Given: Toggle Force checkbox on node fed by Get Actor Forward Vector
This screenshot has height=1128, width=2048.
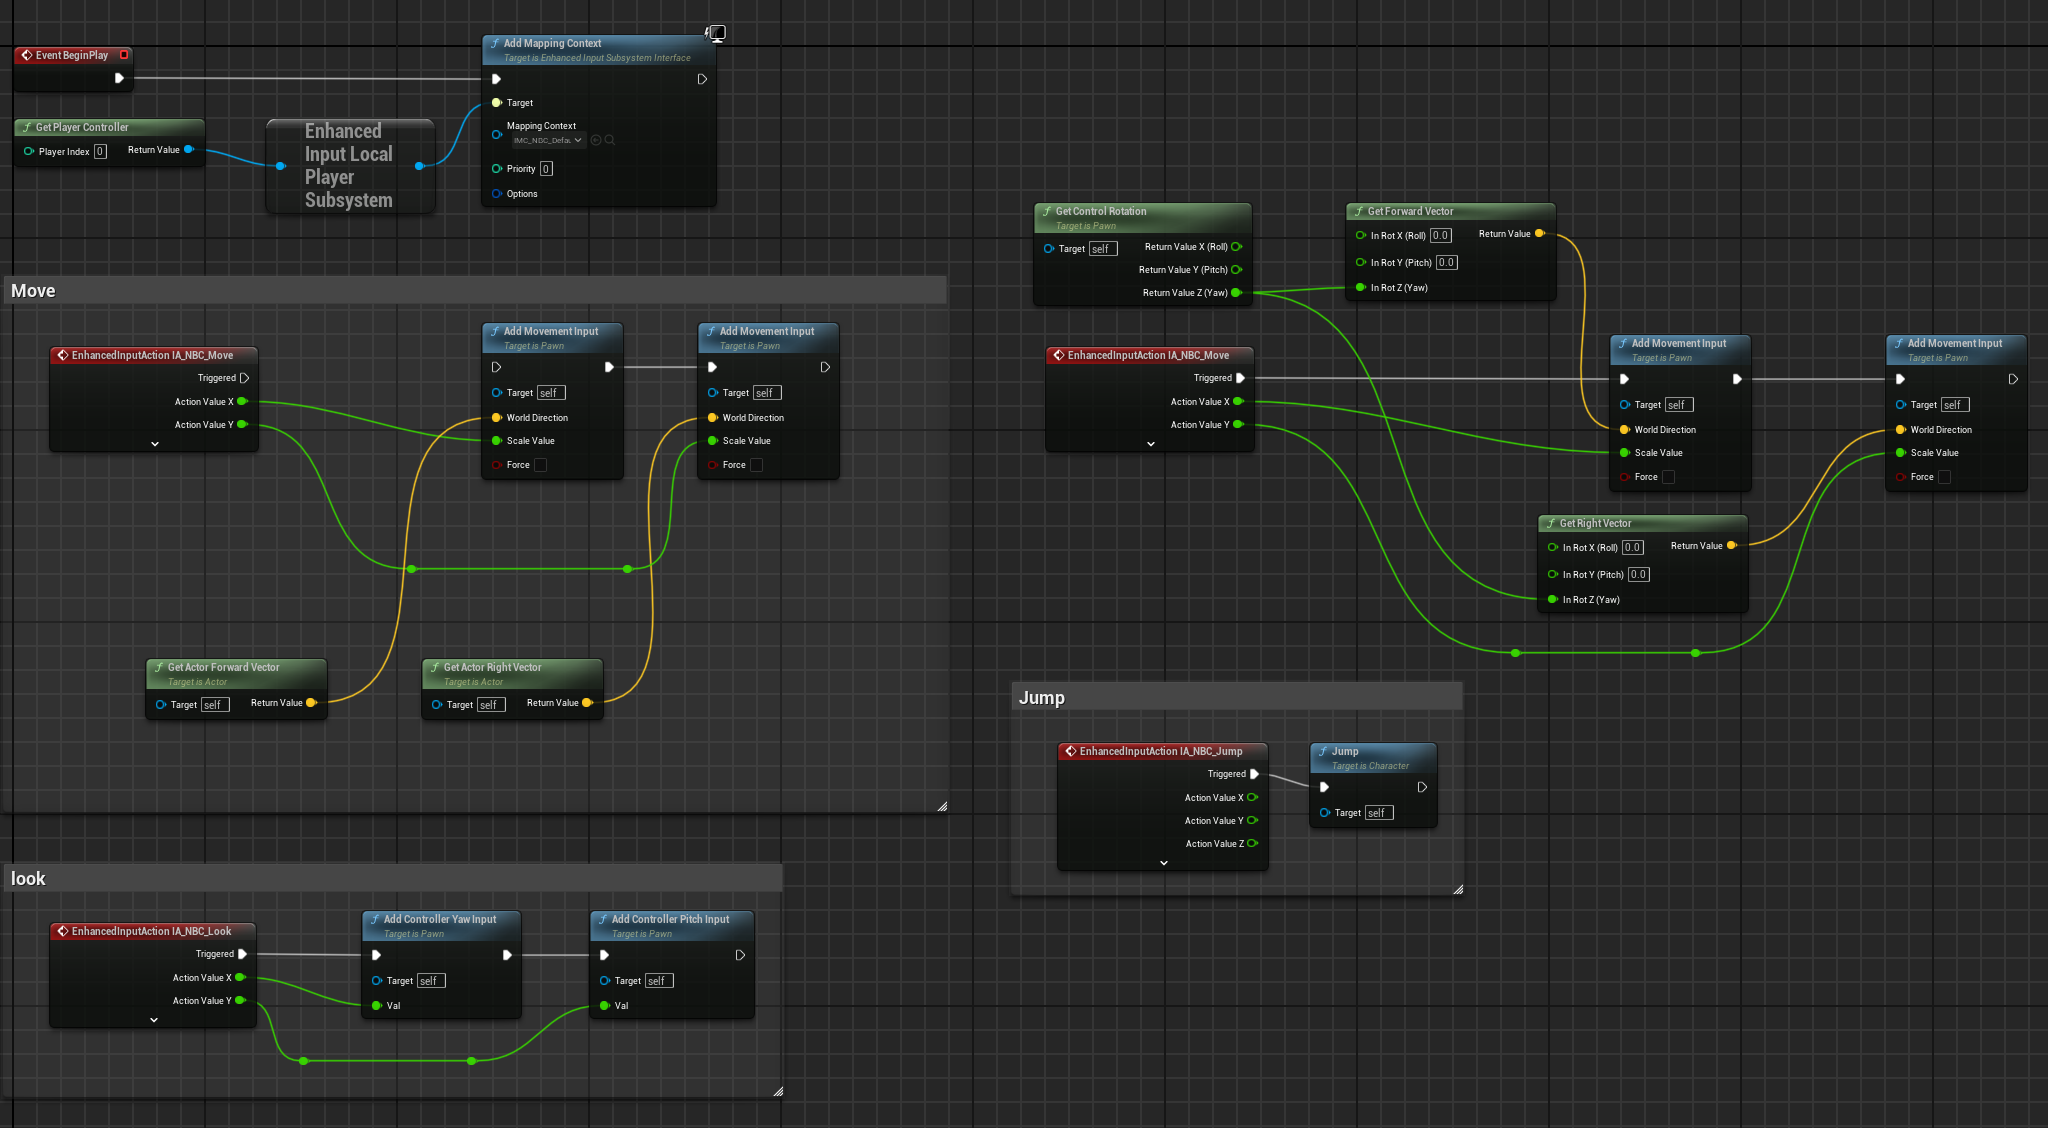Looking at the screenshot, I should [x=541, y=465].
